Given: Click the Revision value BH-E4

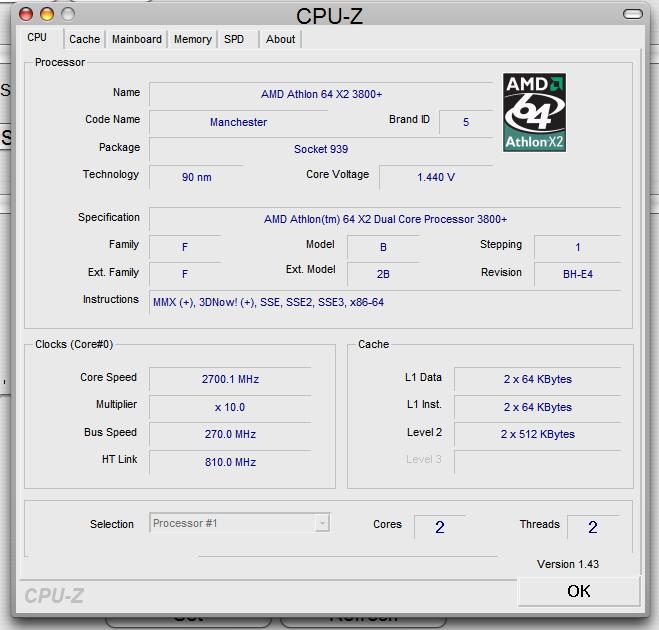Looking at the screenshot, I should (x=577, y=274).
